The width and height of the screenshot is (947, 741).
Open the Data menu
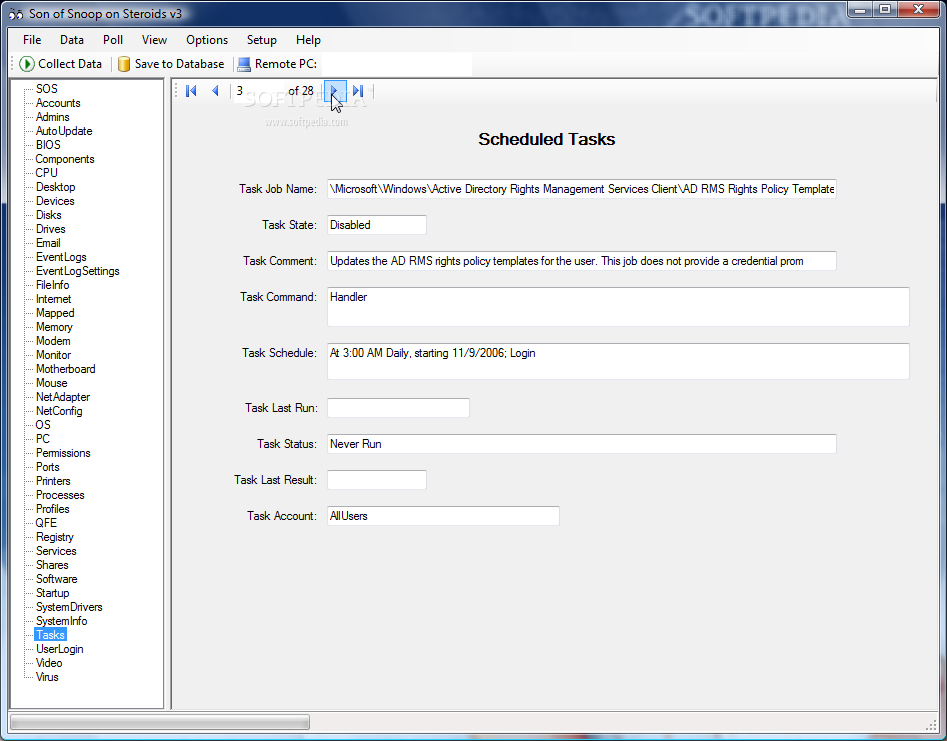click(72, 40)
